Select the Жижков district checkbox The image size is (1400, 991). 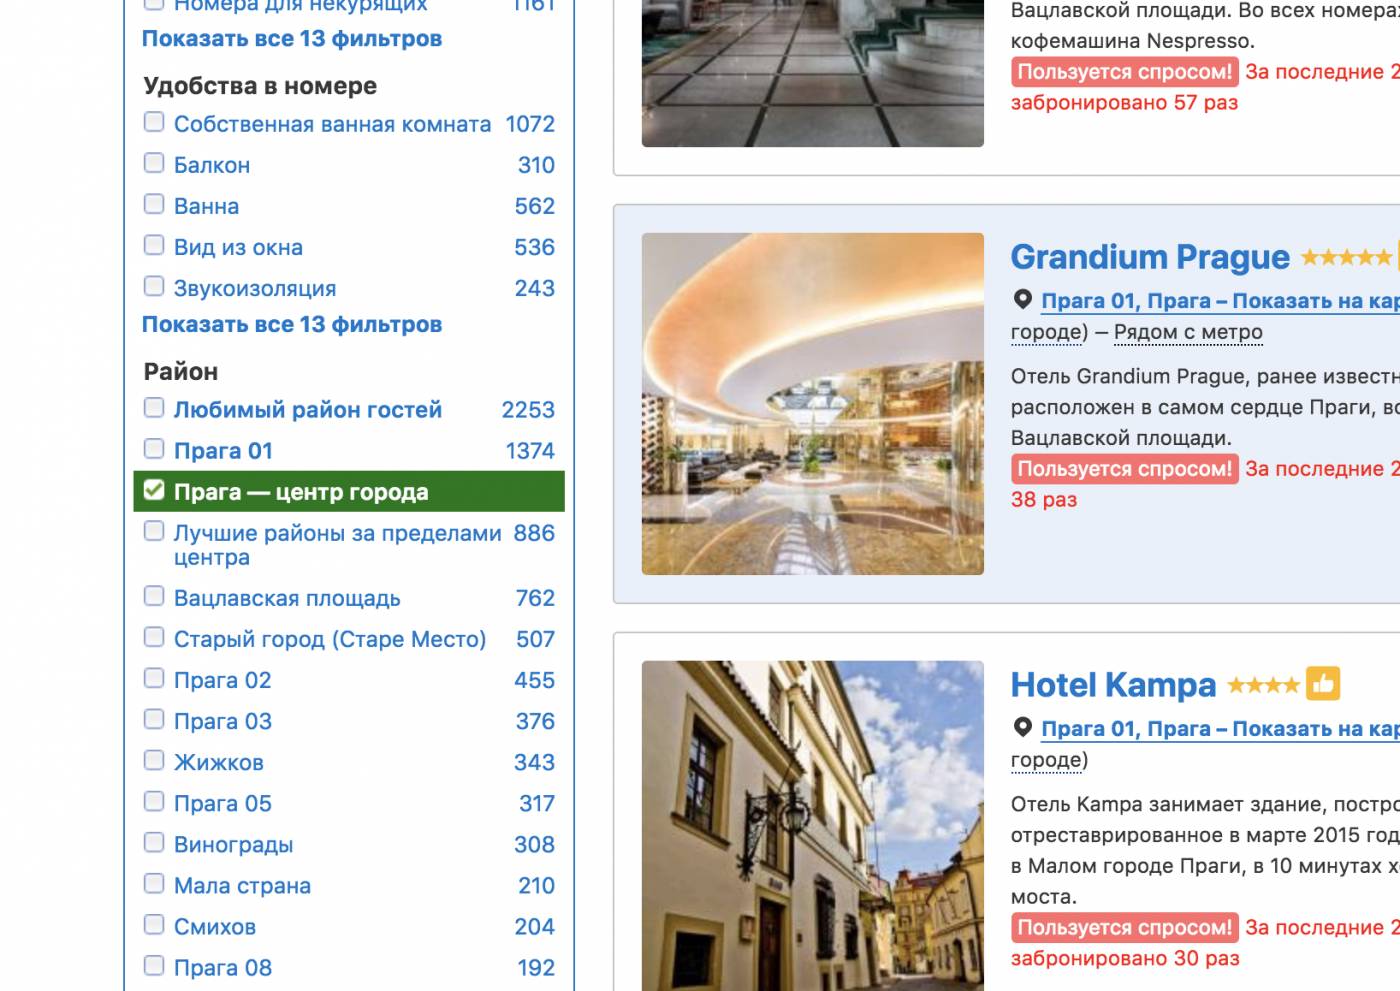pyautogui.click(x=154, y=760)
